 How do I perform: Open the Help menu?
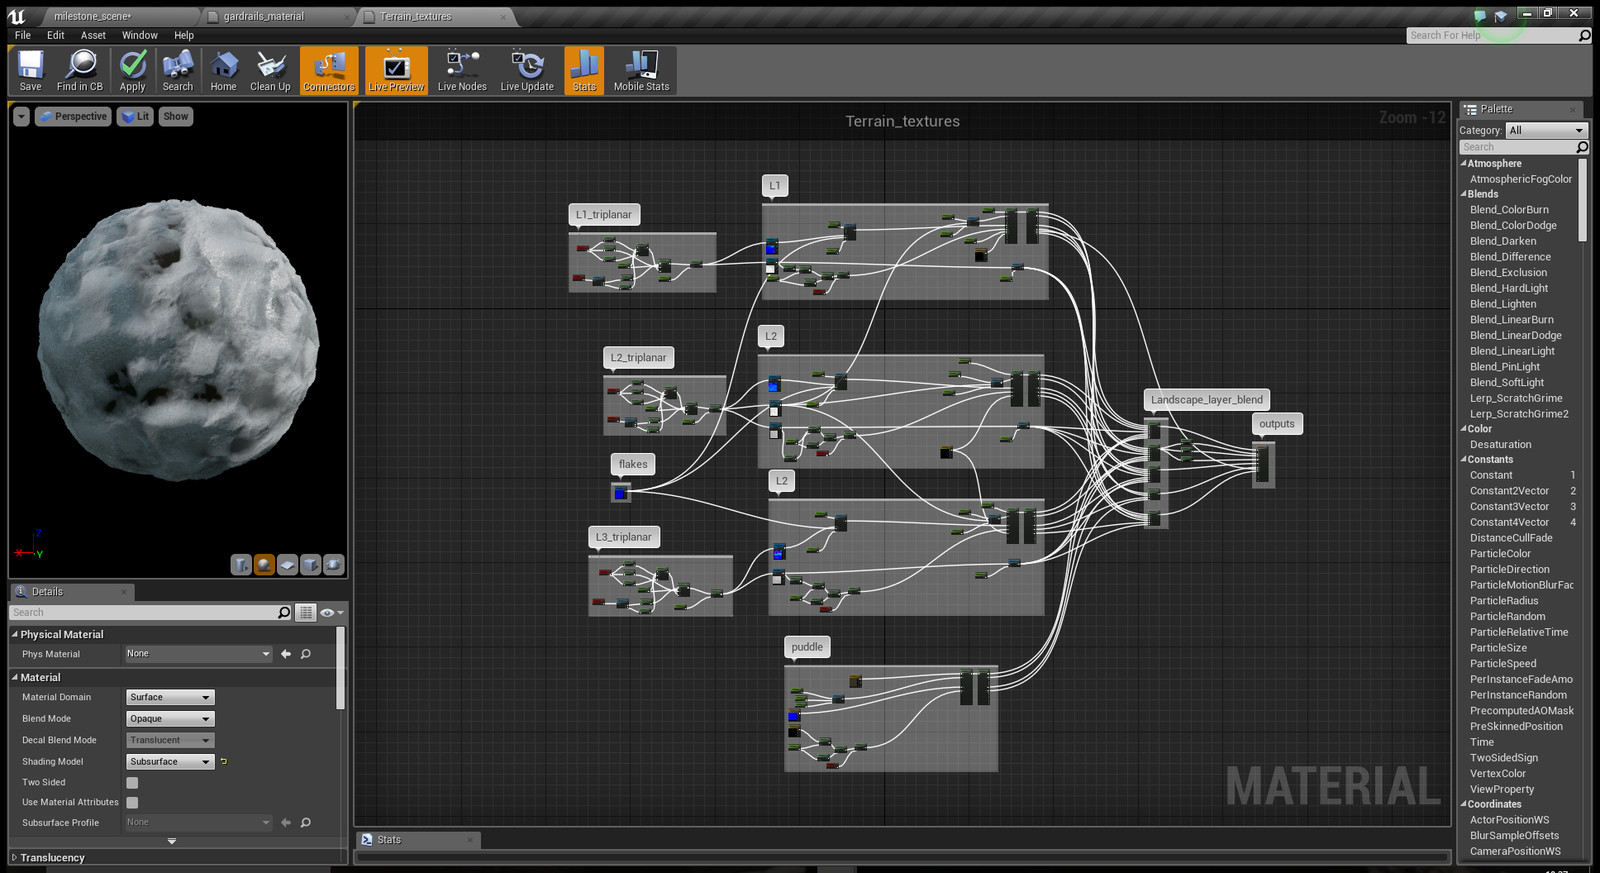click(184, 35)
